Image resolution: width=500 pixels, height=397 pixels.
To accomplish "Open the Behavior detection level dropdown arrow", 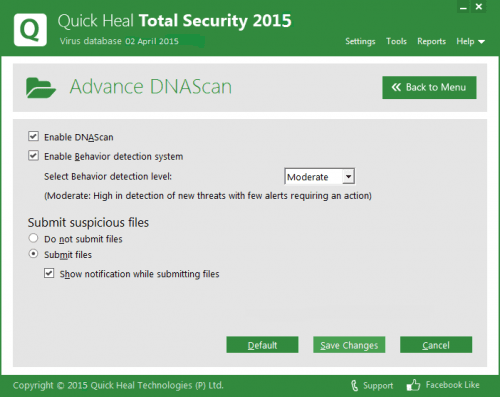I will [x=348, y=176].
